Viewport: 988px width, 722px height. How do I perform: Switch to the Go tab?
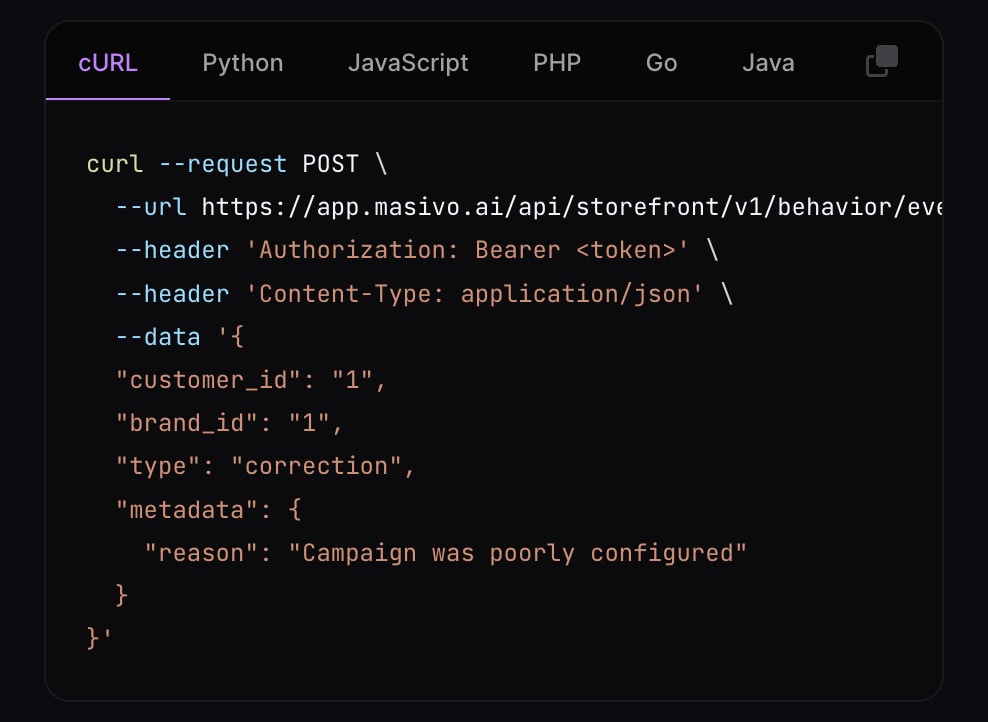tap(661, 63)
